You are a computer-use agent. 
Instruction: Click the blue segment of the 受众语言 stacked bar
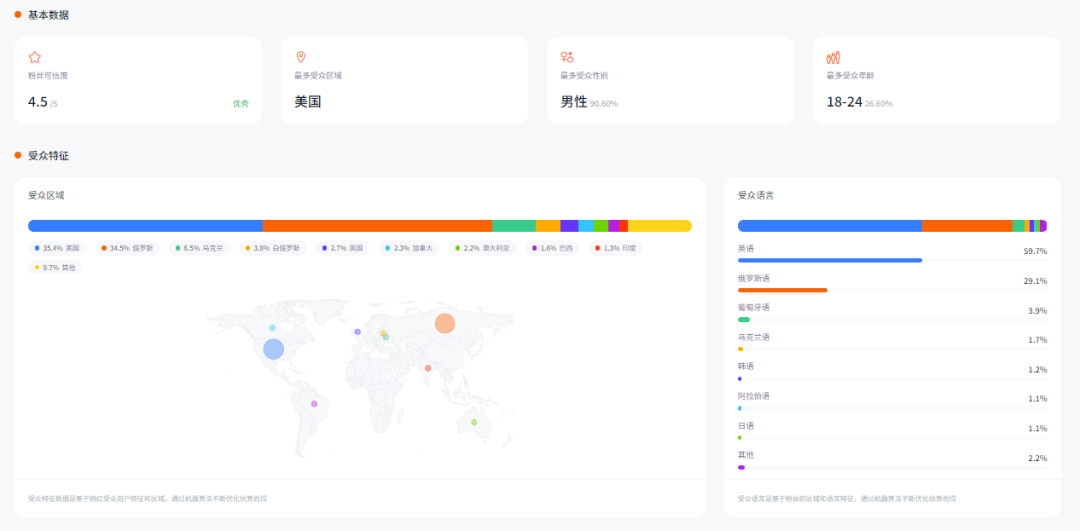point(830,226)
